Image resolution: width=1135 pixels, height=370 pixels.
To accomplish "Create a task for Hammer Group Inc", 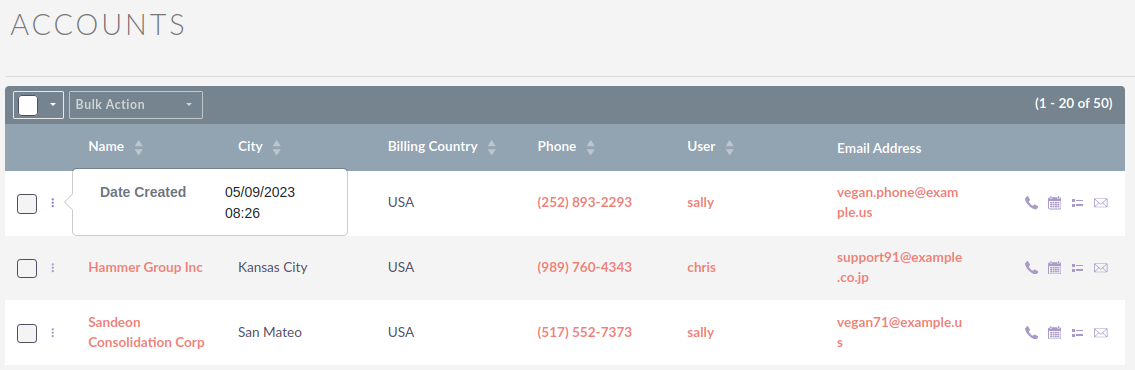I will 1078,268.
